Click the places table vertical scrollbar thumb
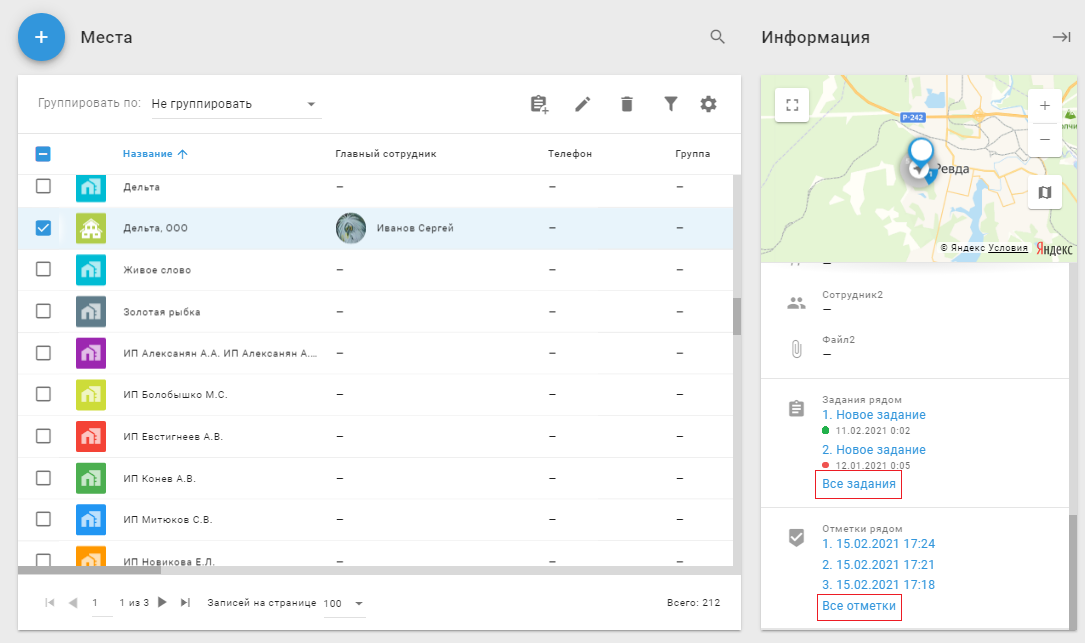The width and height of the screenshot is (1085, 643). [737, 316]
